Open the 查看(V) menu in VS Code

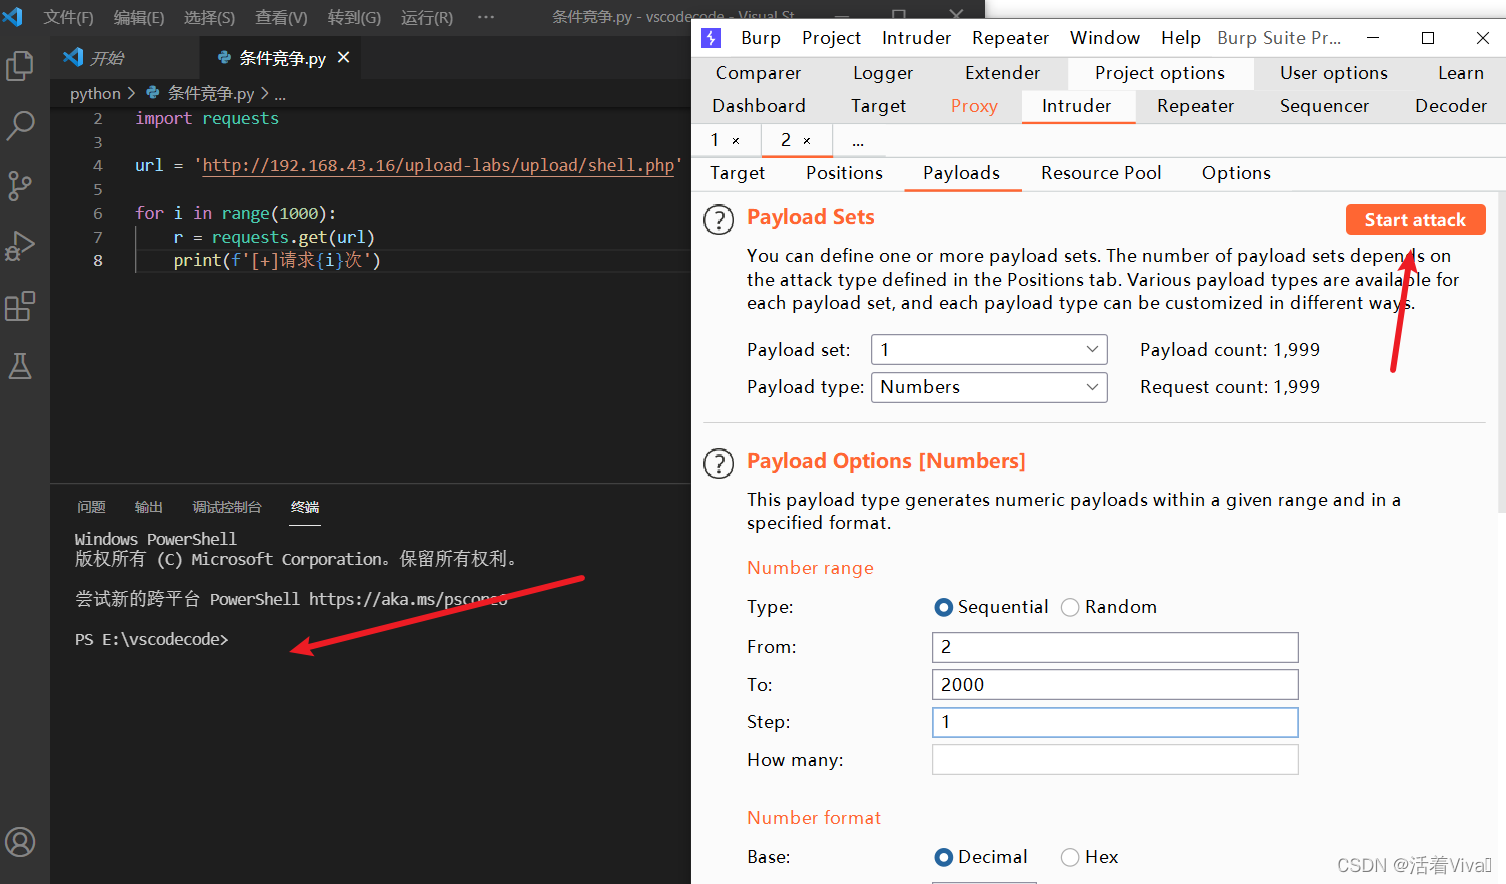(x=281, y=17)
